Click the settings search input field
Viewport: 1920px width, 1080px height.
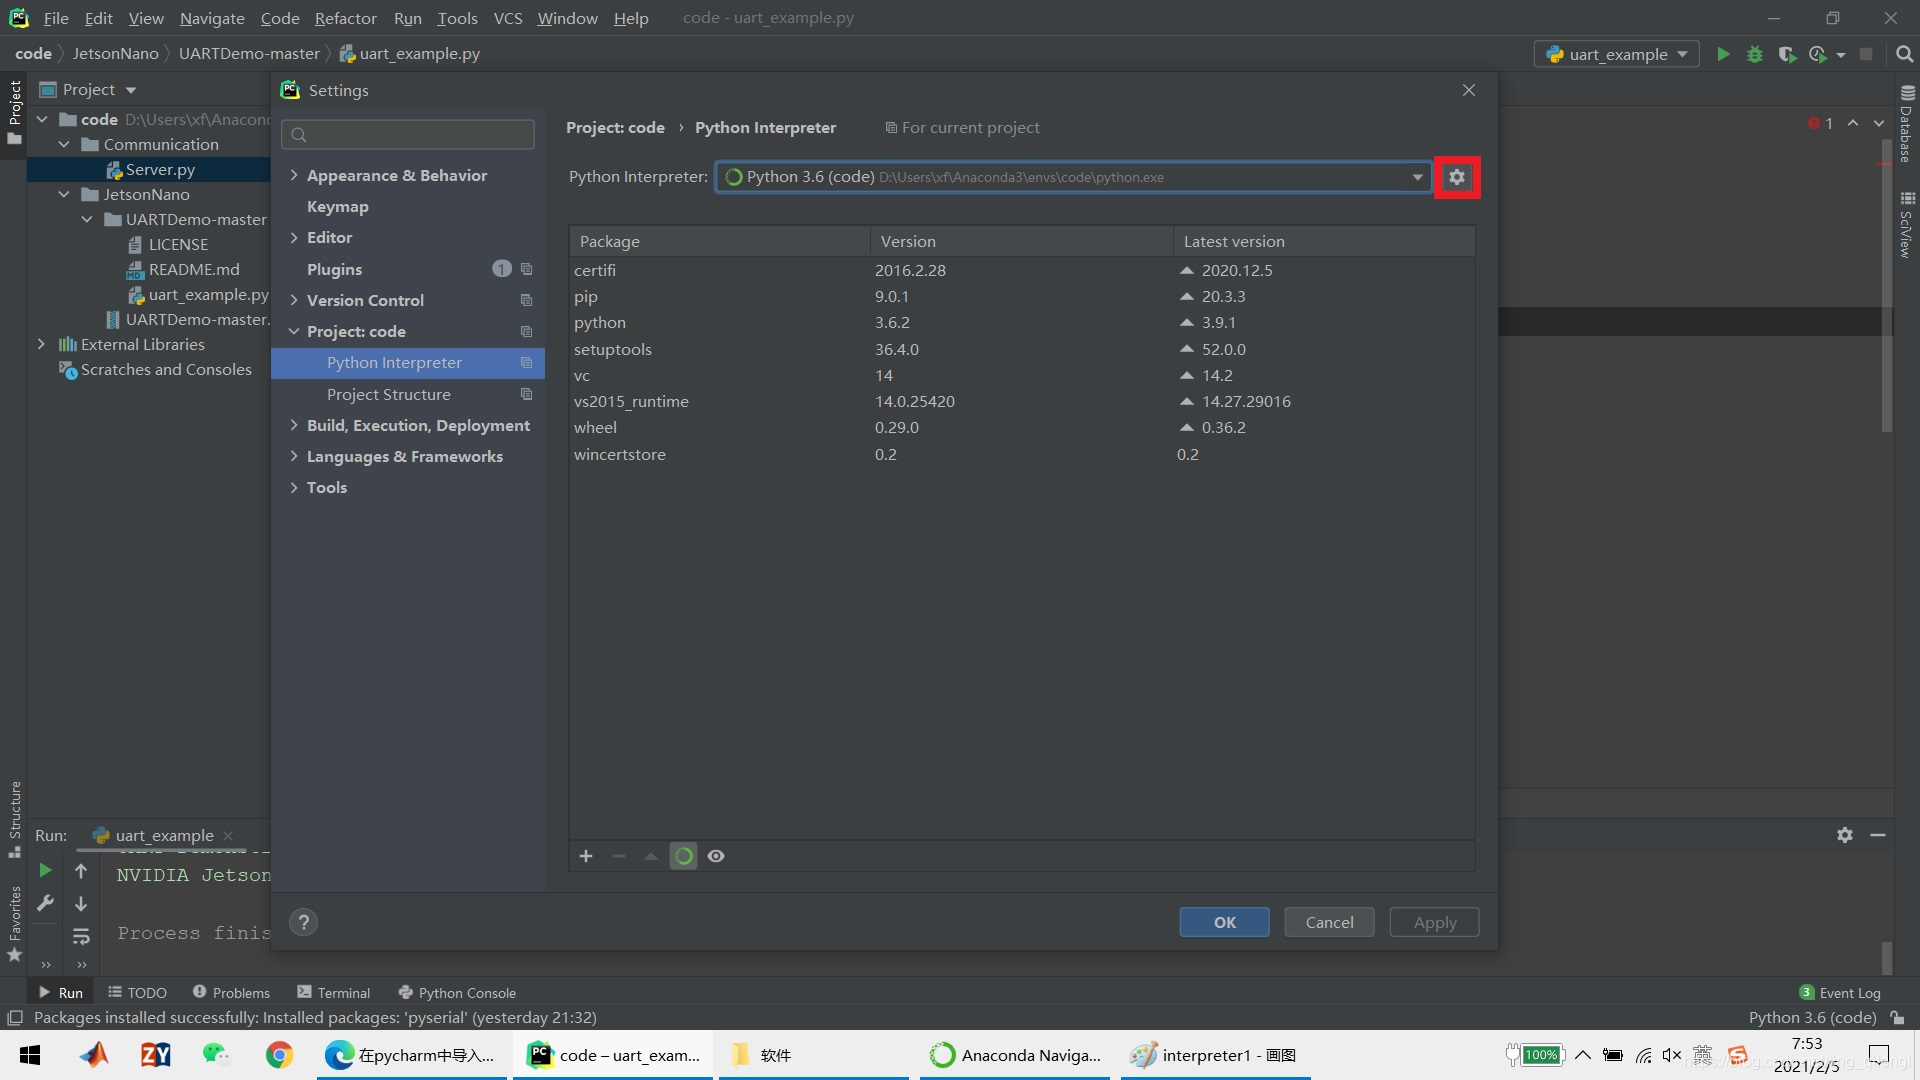(408, 134)
